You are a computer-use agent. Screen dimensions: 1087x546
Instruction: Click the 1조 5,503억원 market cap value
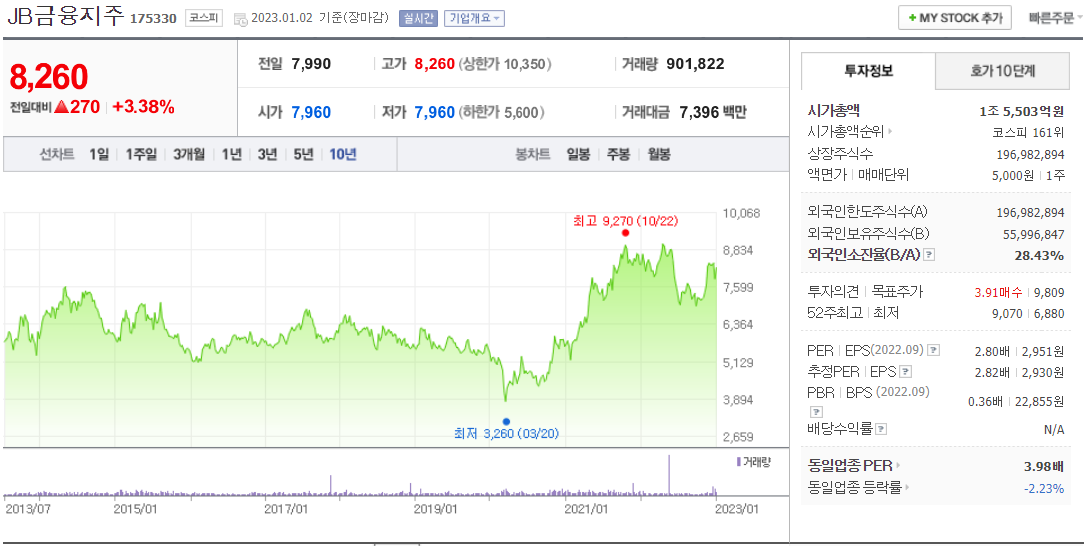click(1022, 110)
